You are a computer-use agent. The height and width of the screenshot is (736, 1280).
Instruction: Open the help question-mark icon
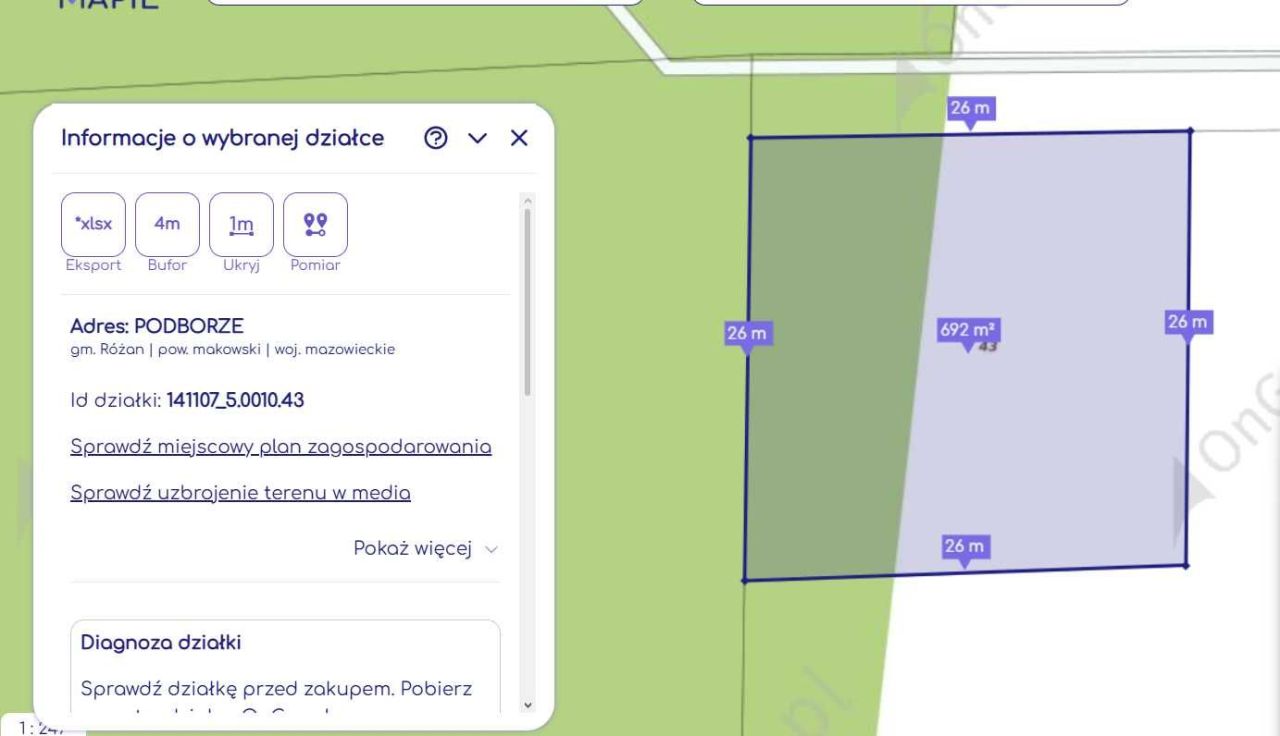[435, 139]
